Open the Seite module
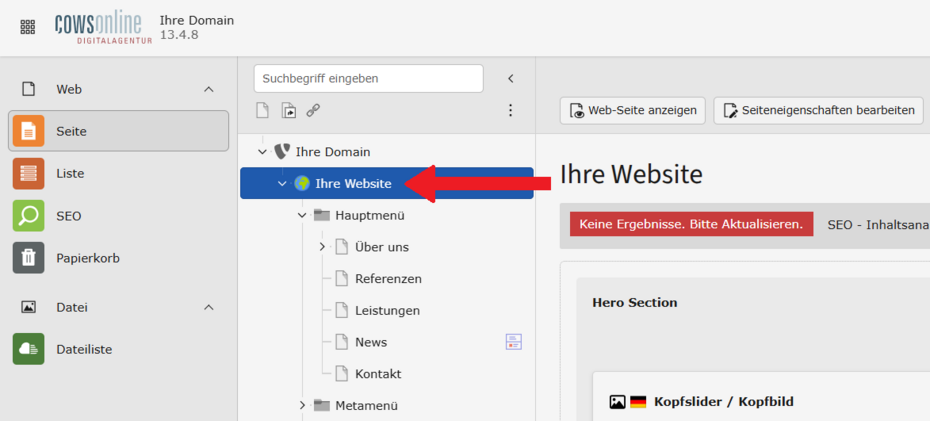Image resolution: width=930 pixels, height=421 pixels. click(x=119, y=131)
